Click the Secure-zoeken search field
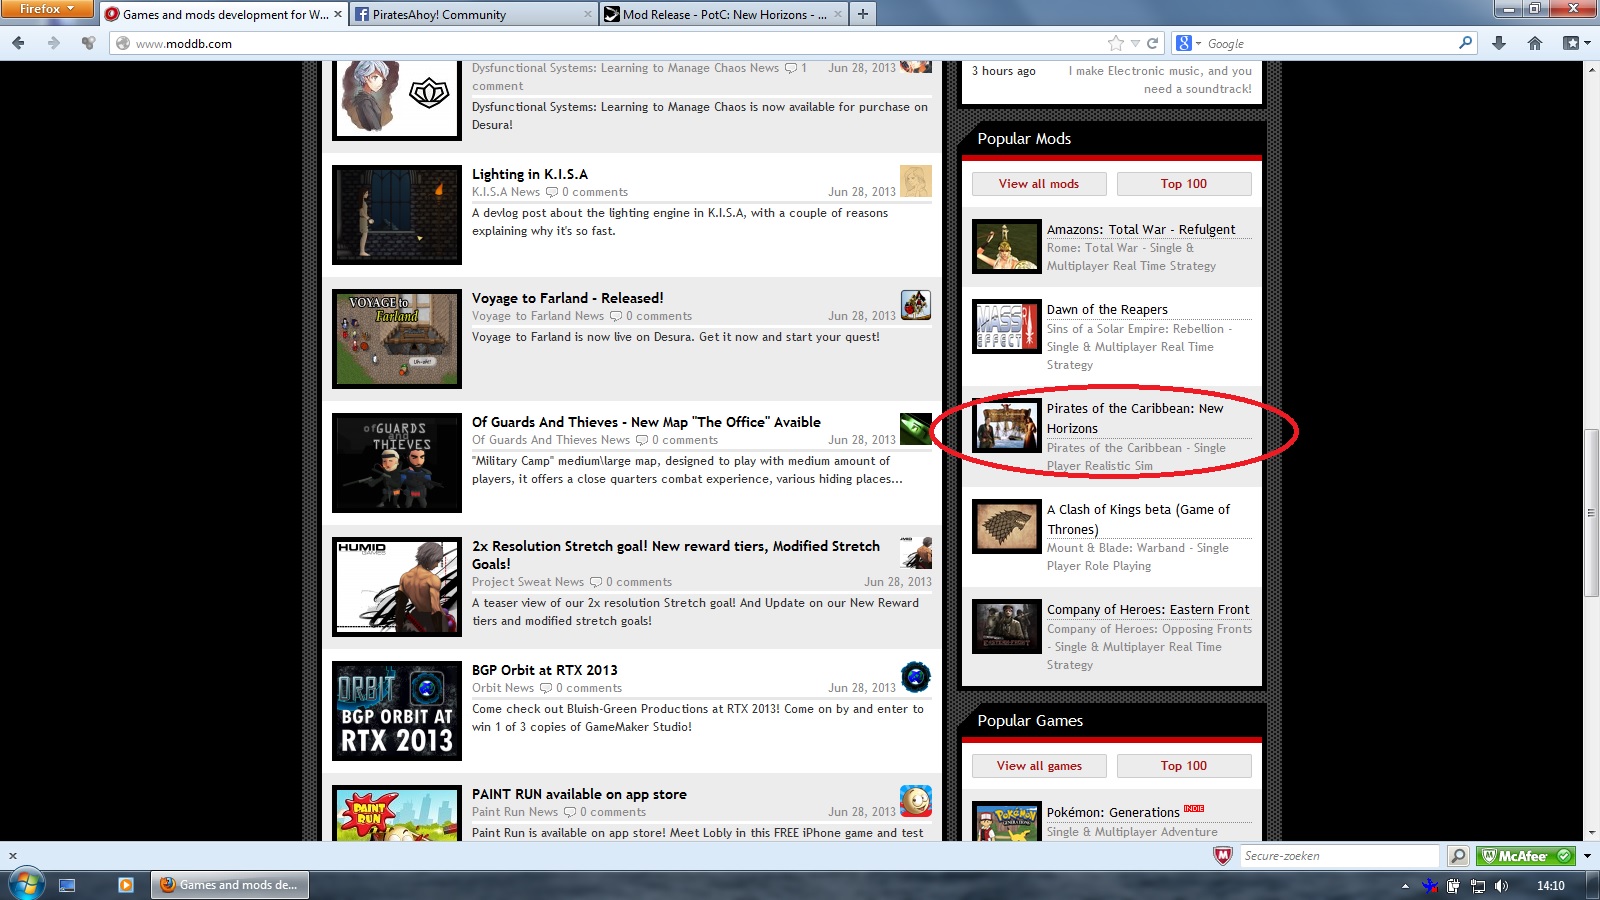Image resolution: width=1600 pixels, height=900 pixels. click(x=1340, y=856)
